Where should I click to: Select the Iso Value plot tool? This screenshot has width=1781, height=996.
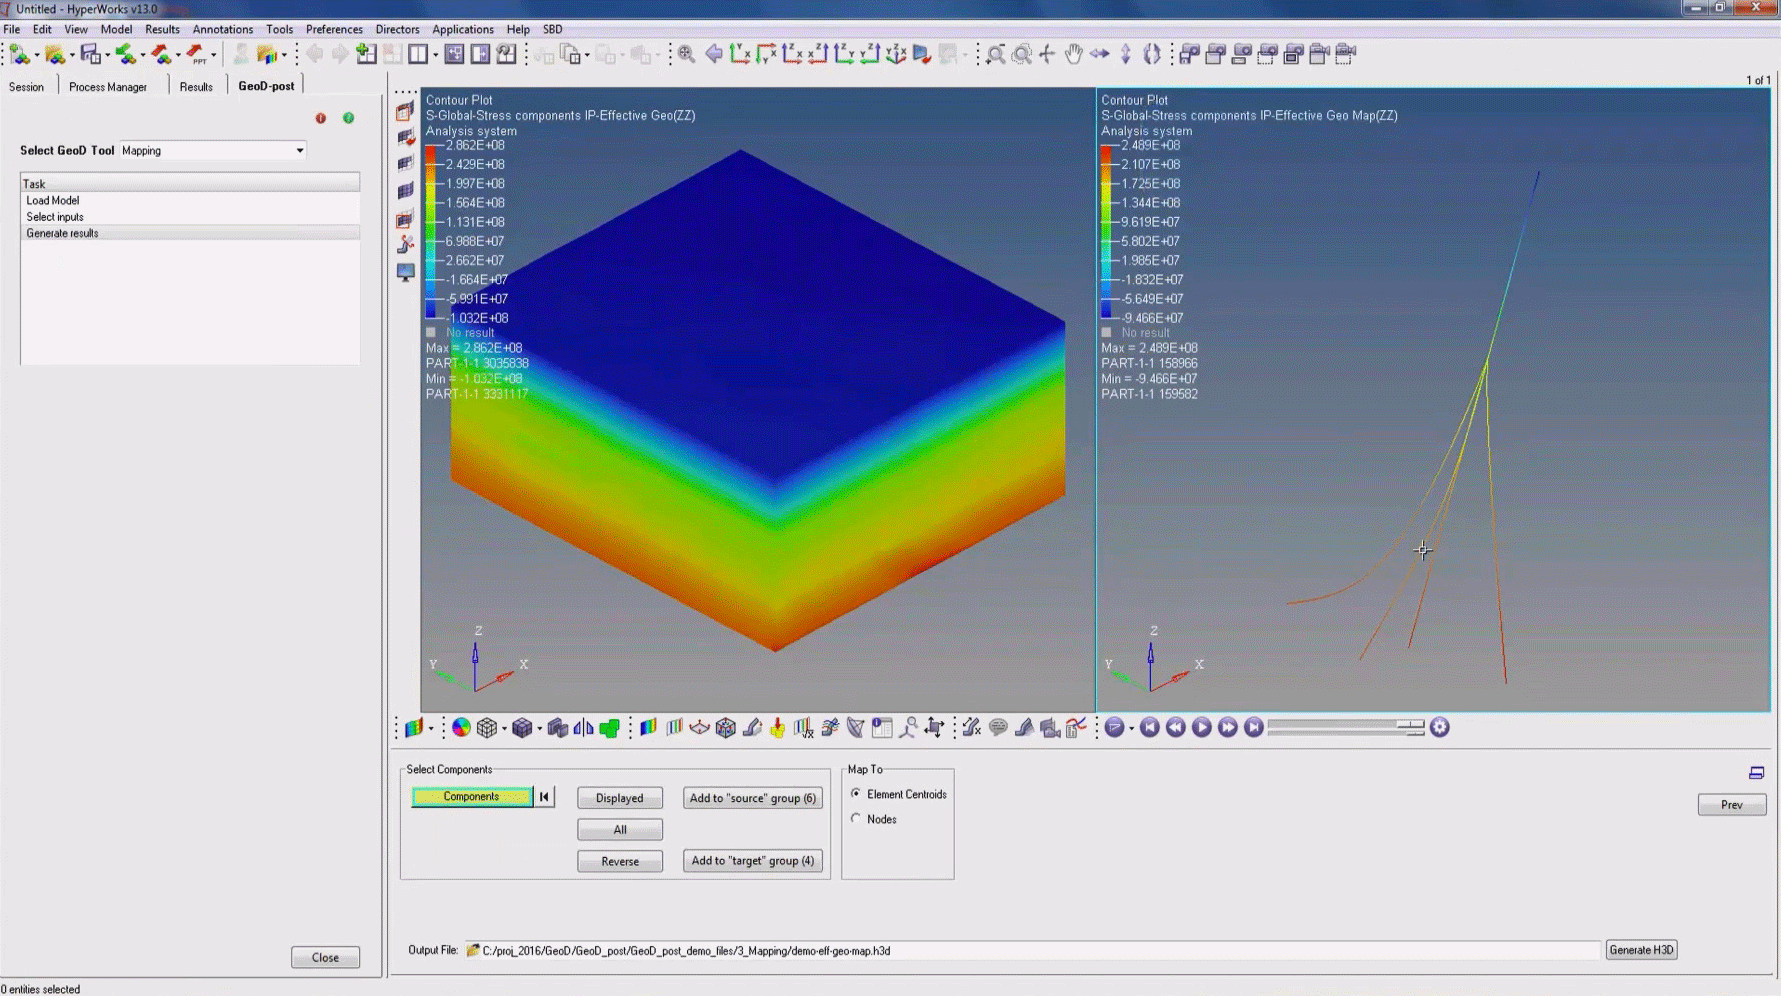[x=676, y=727]
